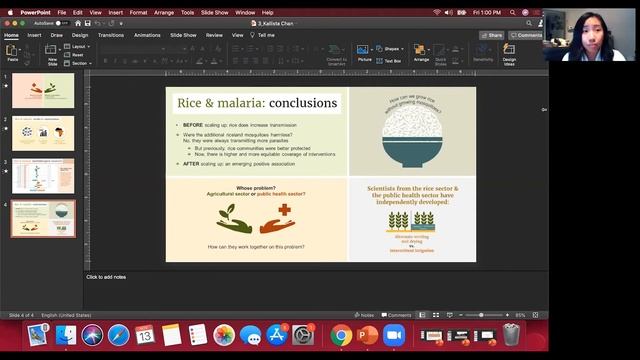Viewport: 640px width, 360px height.
Task: Switch to Normal view in status bar
Action: pyautogui.click(x=422, y=315)
